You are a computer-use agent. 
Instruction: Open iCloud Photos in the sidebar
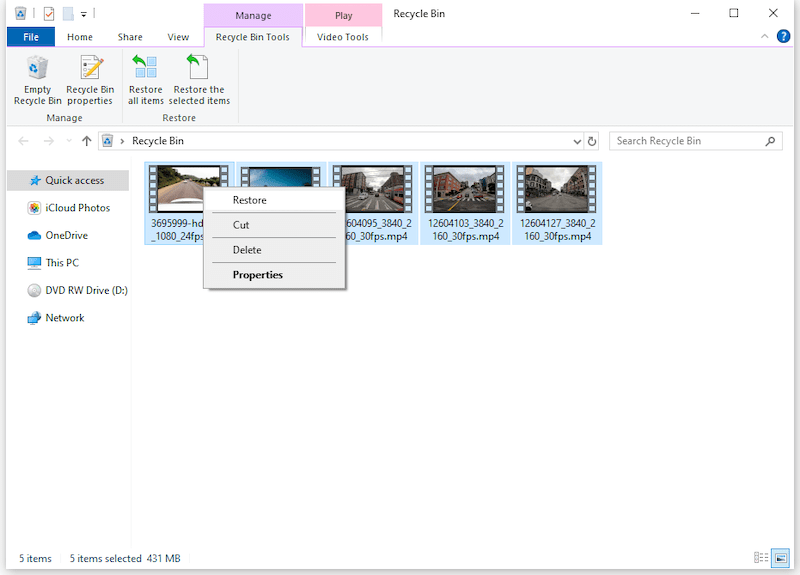click(68, 208)
